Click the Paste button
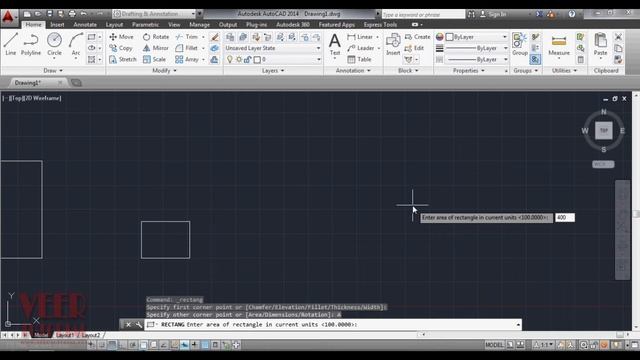This screenshot has height=360, width=640. 600,44
